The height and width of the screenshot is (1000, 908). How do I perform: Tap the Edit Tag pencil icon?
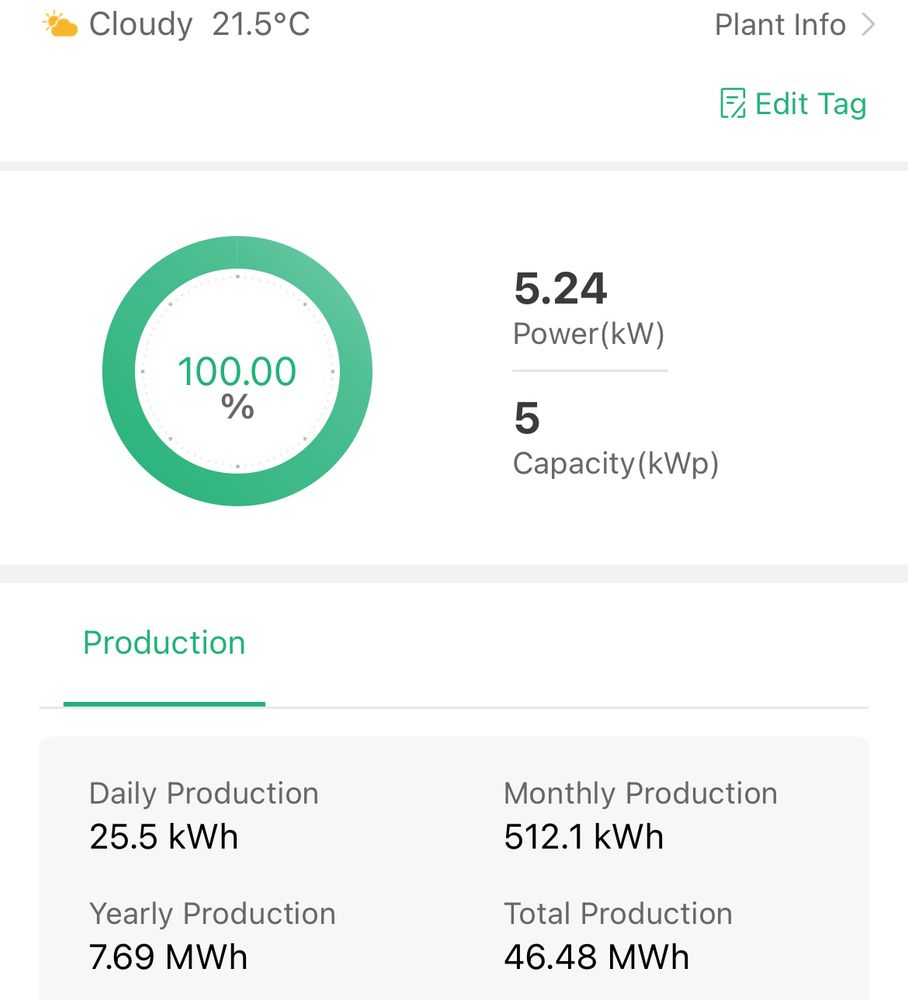pyautogui.click(x=733, y=103)
